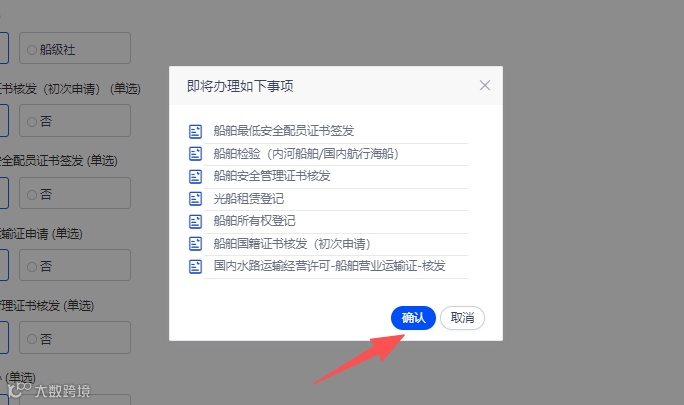Click document icon beside 光船租赁登记
The height and width of the screenshot is (405, 684).
(195, 199)
